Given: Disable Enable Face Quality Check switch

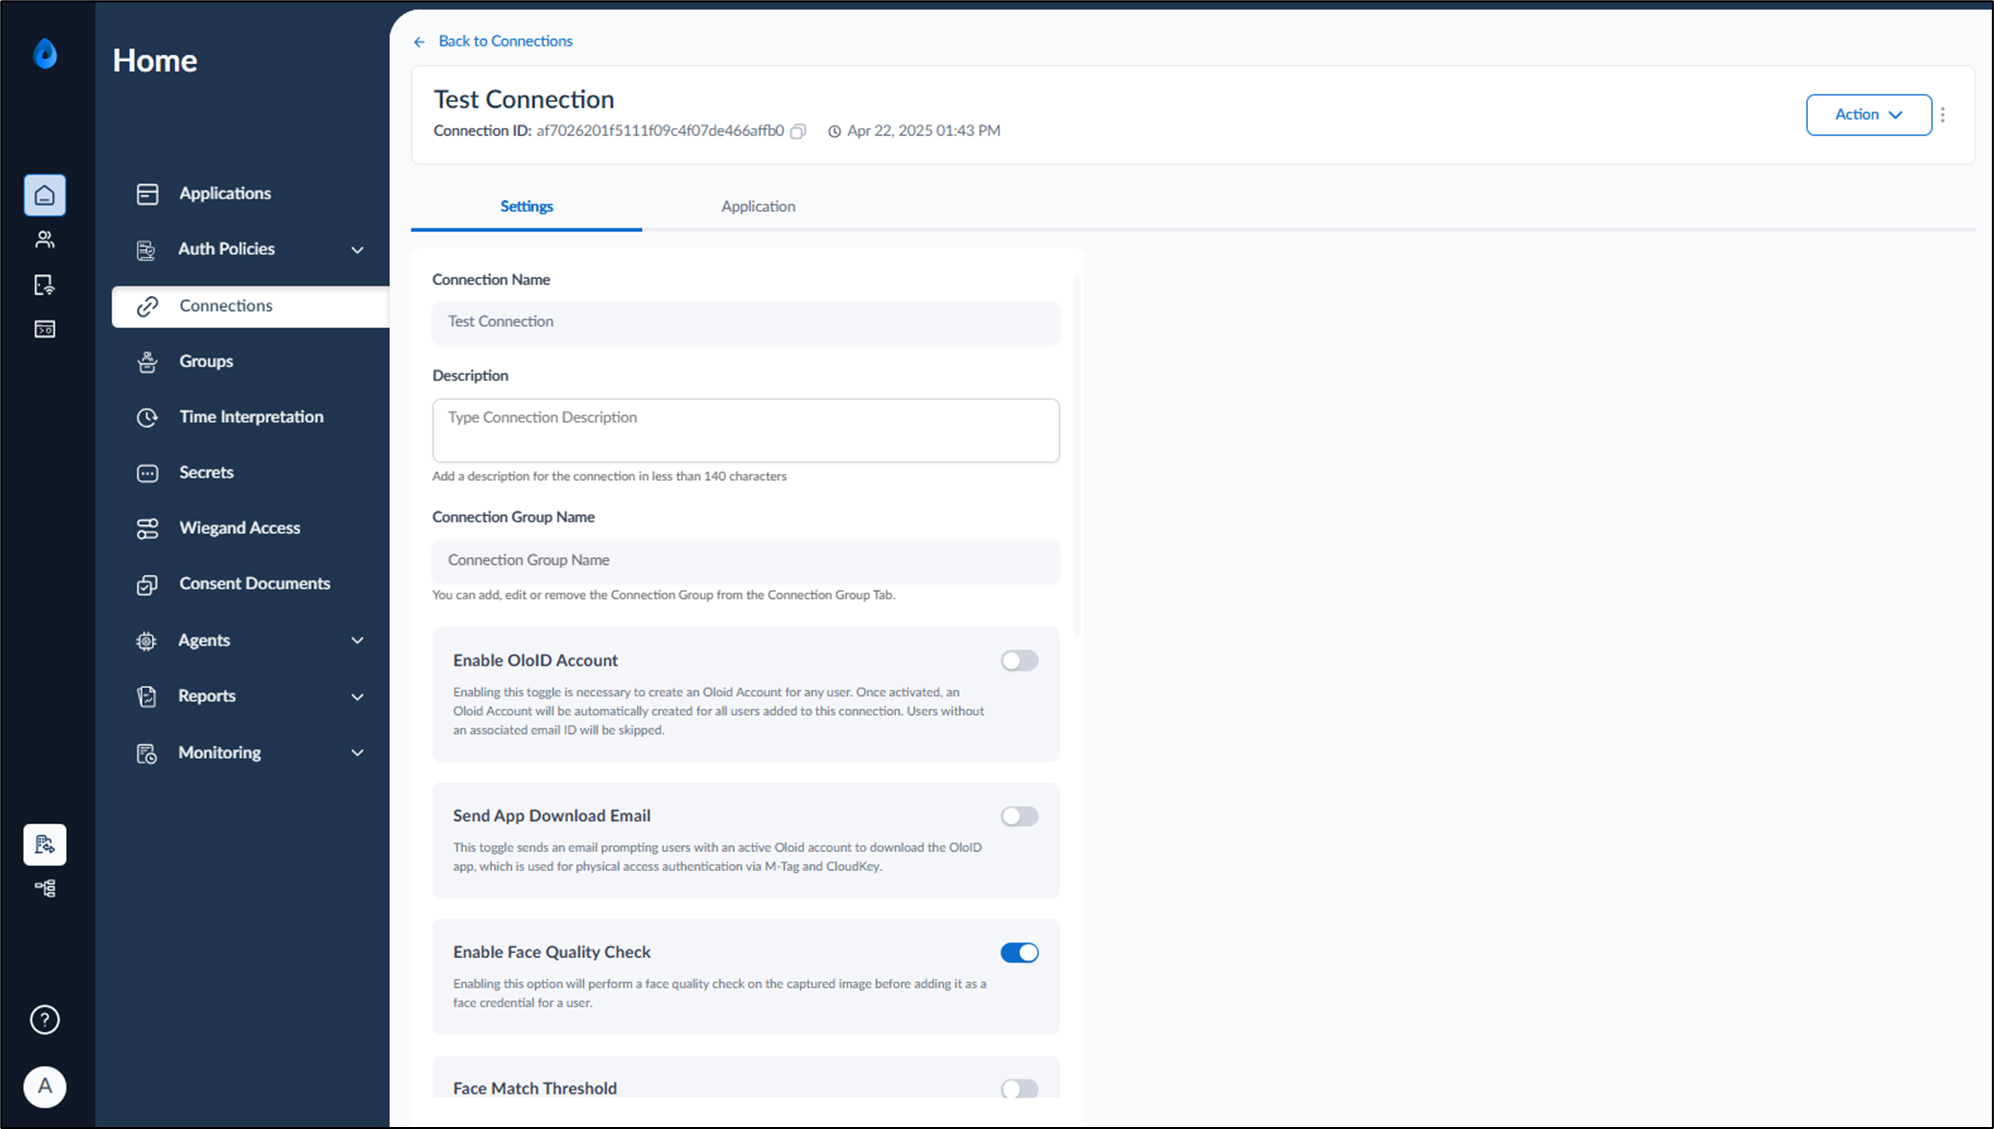Looking at the screenshot, I should pos(1019,953).
